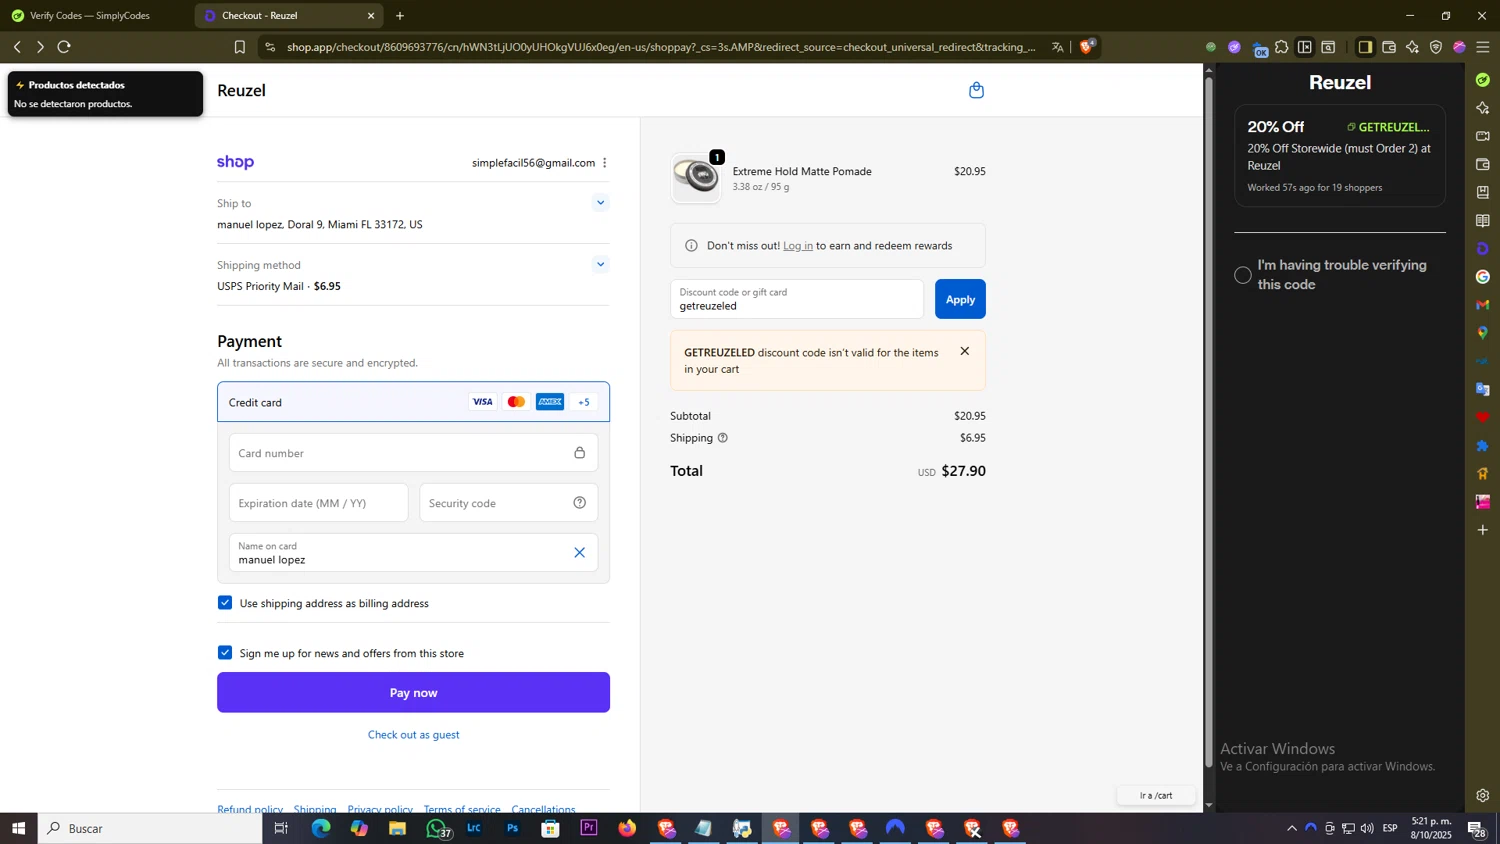Viewport: 1500px width, 844px height.
Task: Open Brave Wallet from the toolbar
Action: 1389,47
